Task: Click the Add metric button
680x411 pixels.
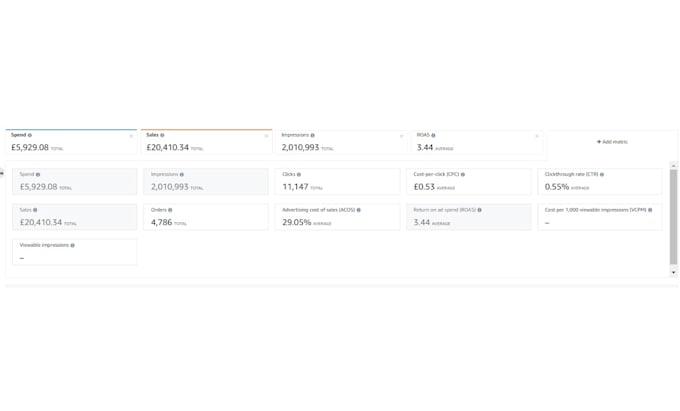Action: [612, 142]
